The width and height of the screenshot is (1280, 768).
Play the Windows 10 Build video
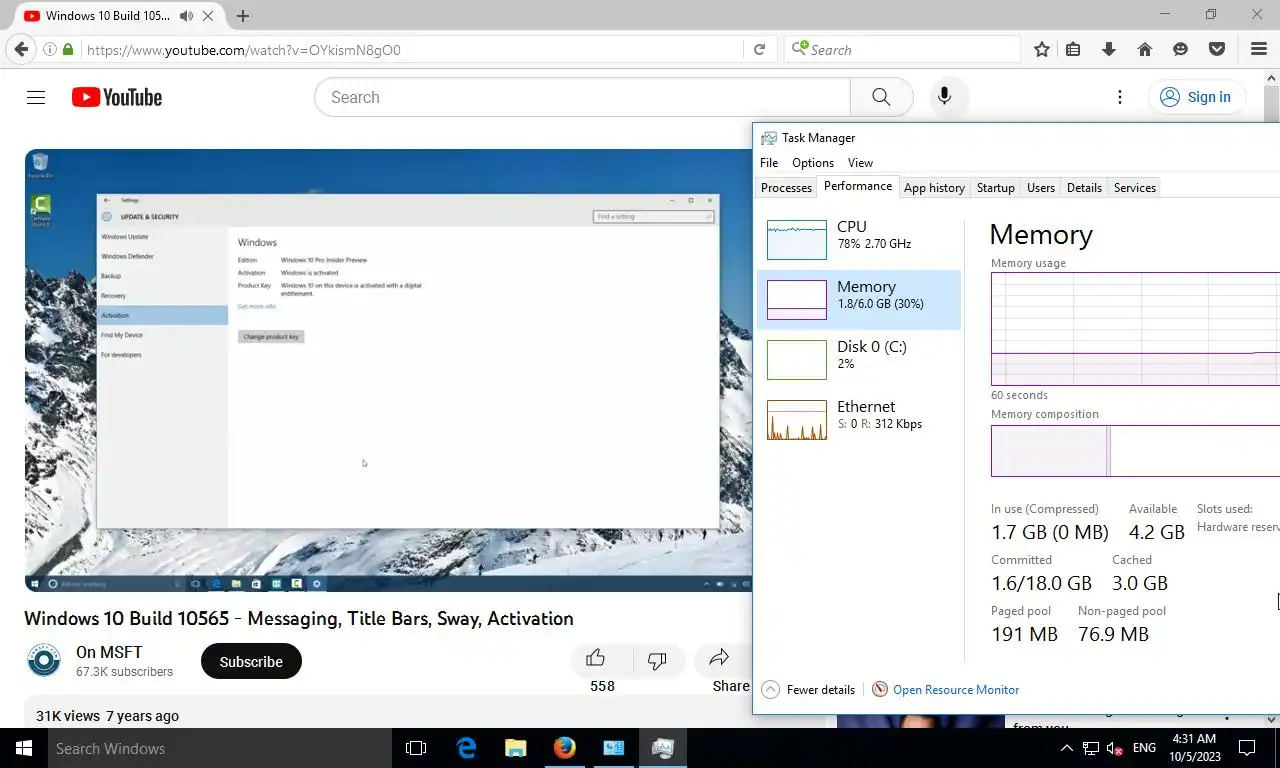tap(388, 370)
